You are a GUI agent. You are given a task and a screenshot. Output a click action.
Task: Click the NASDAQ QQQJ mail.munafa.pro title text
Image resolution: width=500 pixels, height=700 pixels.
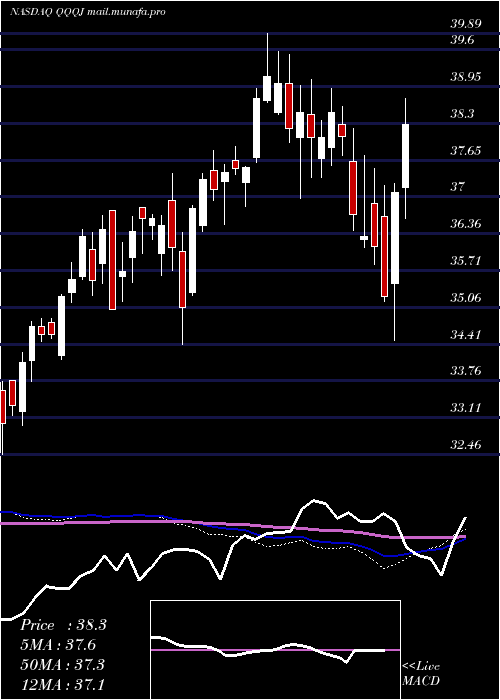coord(88,12)
